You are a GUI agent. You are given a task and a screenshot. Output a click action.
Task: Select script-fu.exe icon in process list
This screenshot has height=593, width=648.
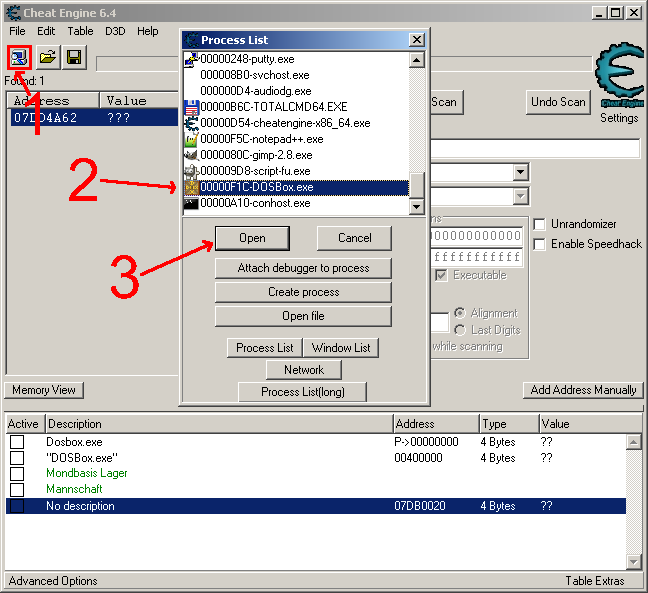[x=191, y=171]
